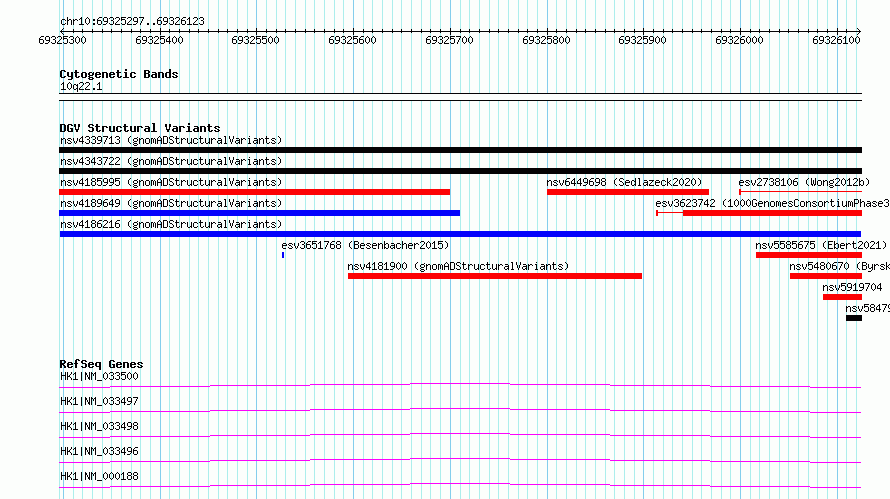Viewport: 890px width, 499px height.
Task: Select the small black bar of nsv58479
Action: coord(854,318)
